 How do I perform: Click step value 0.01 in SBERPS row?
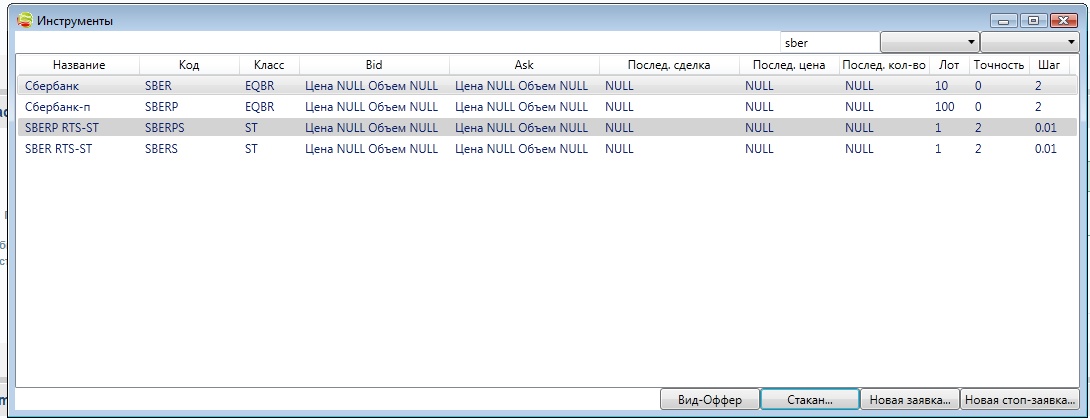pos(1046,128)
